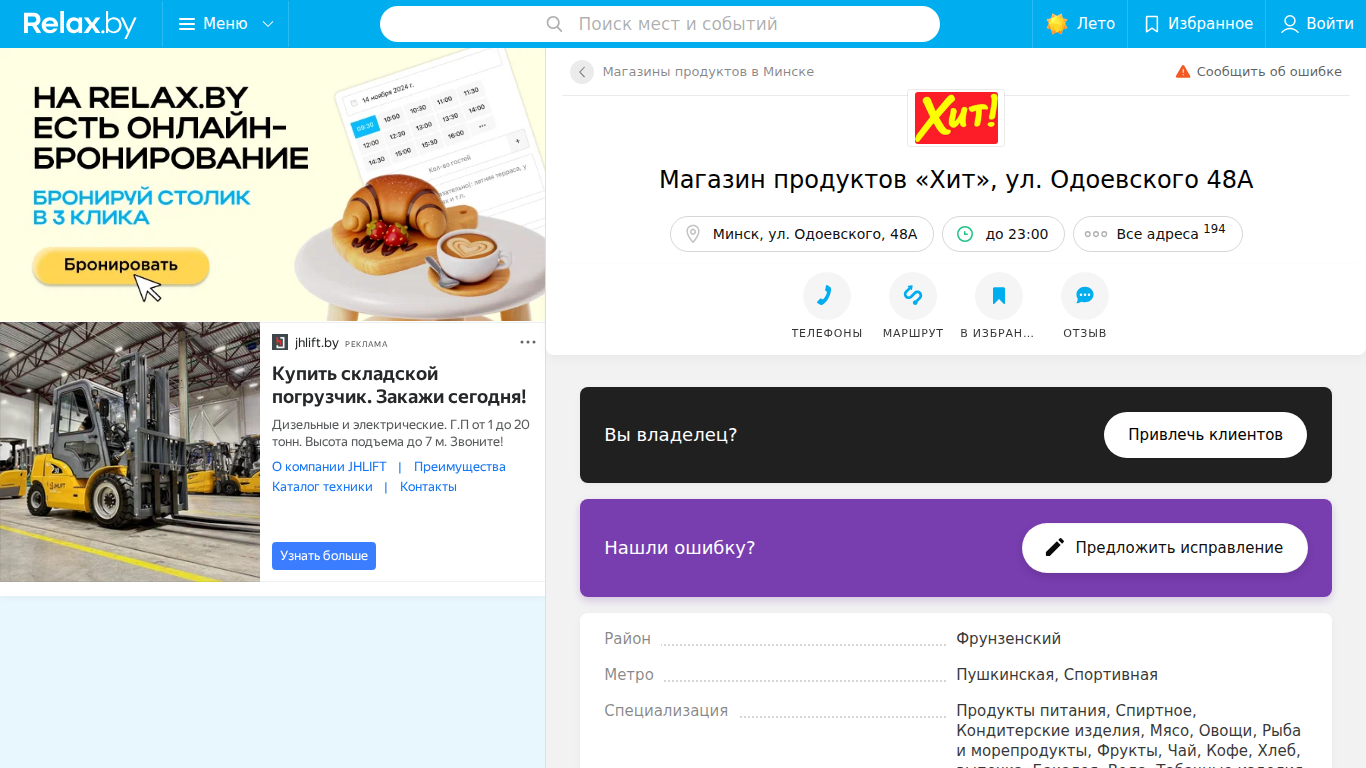Click the sun icon beside Лето
Viewport: 1366px width, 768px height.
point(1057,24)
